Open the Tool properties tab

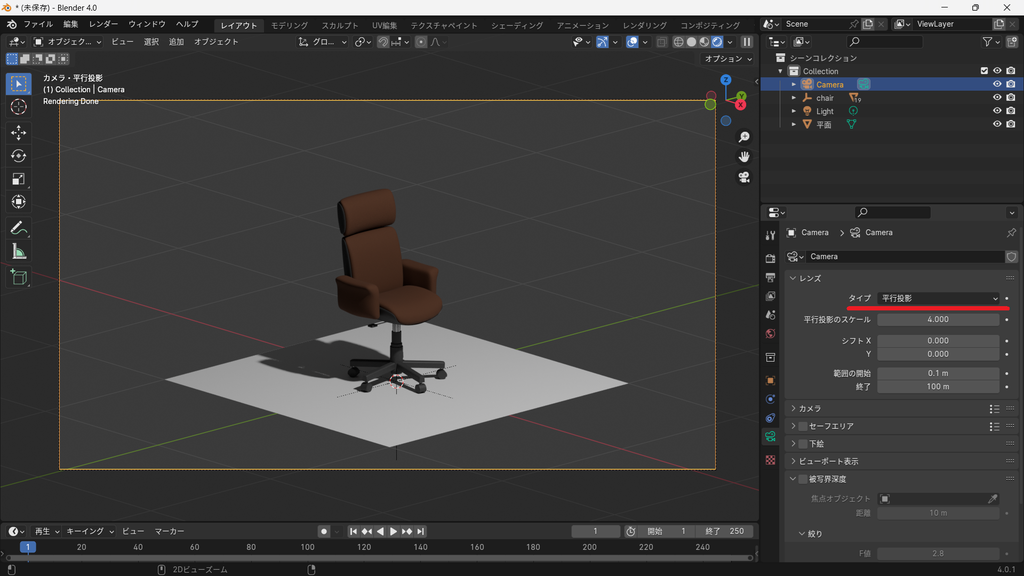coord(771,236)
